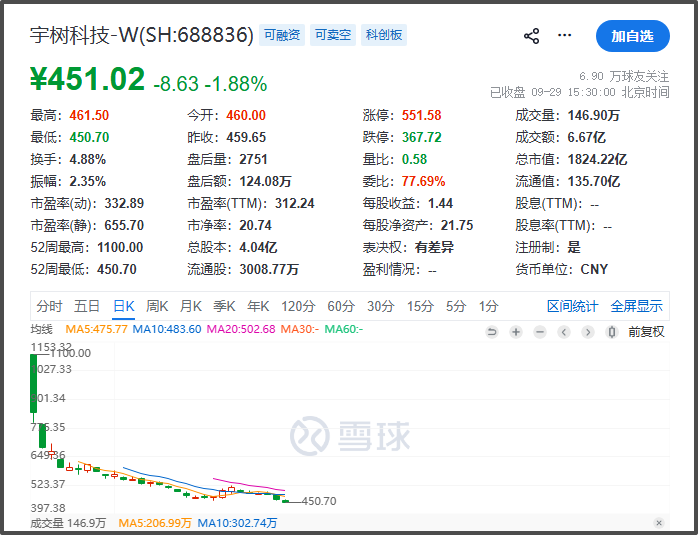Click the 市净率 value 20.74
The width and height of the screenshot is (698, 535).
256,226
